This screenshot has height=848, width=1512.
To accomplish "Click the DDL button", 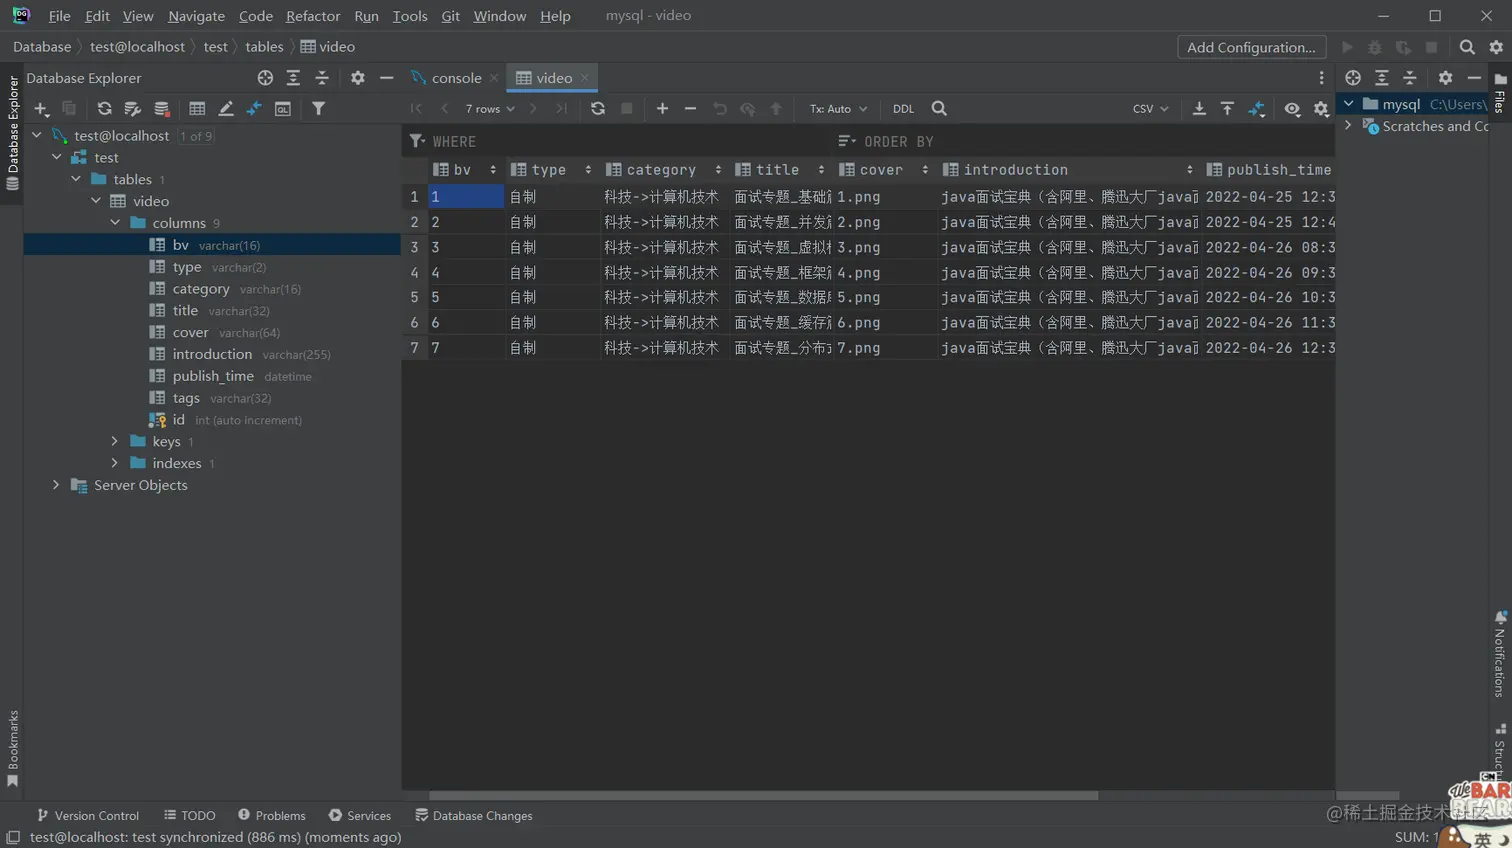I will point(903,109).
